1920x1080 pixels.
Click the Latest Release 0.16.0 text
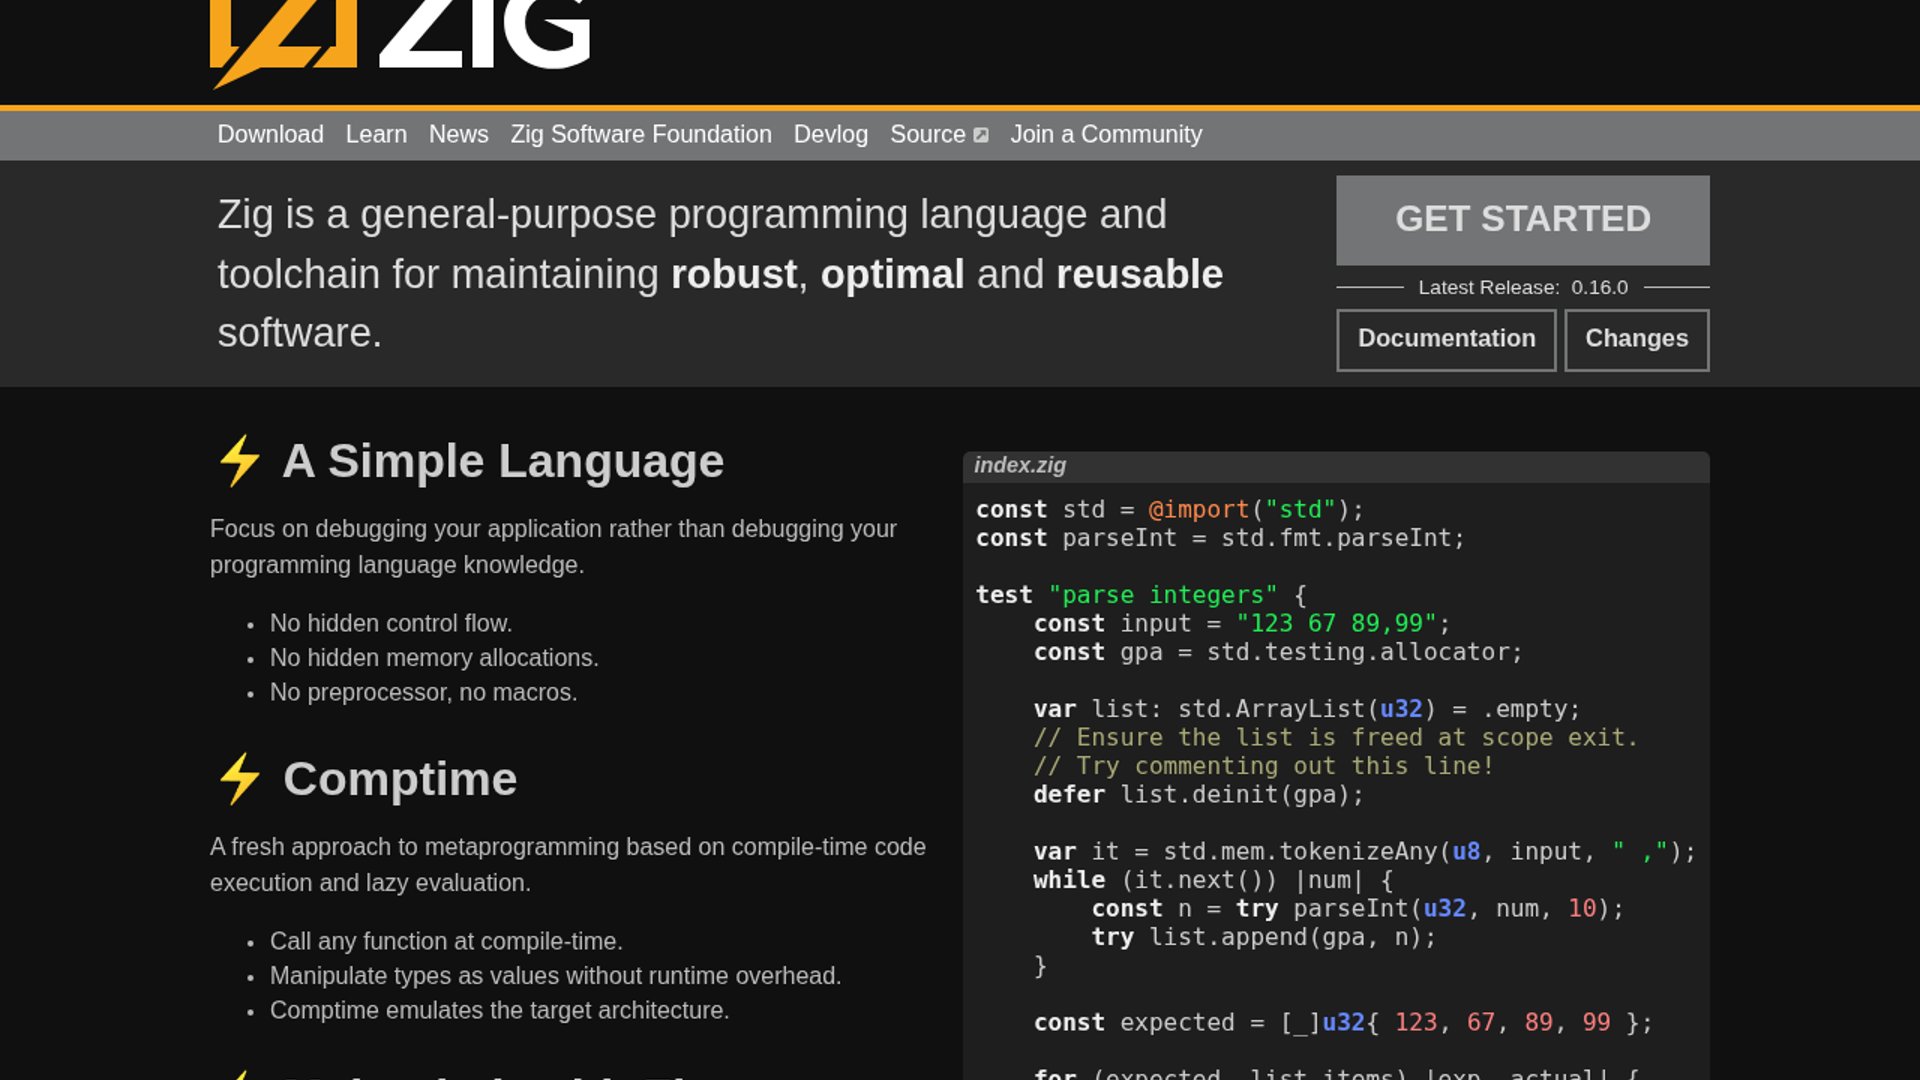pos(1522,287)
